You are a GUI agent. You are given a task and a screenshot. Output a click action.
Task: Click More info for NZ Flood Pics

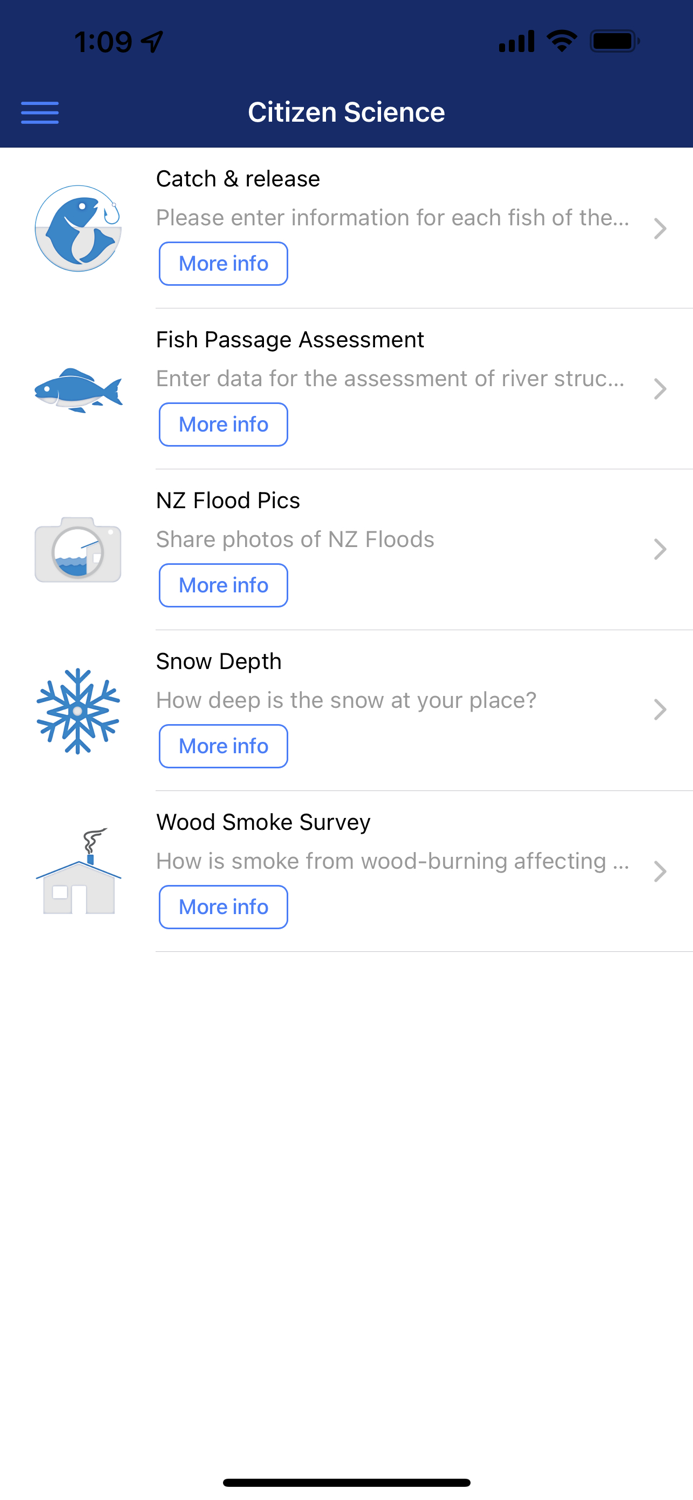tap(223, 585)
